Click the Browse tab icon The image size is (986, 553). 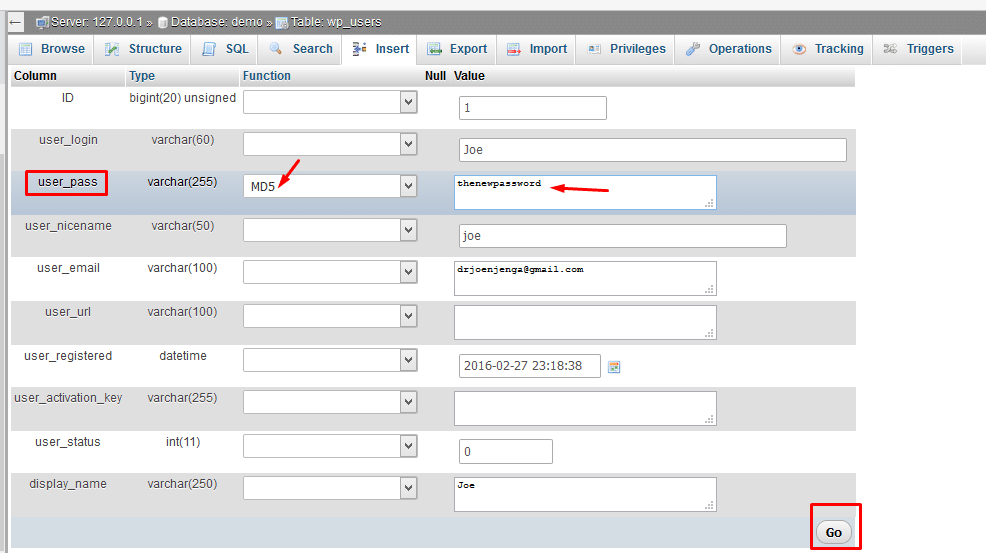(x=26, y=49)
